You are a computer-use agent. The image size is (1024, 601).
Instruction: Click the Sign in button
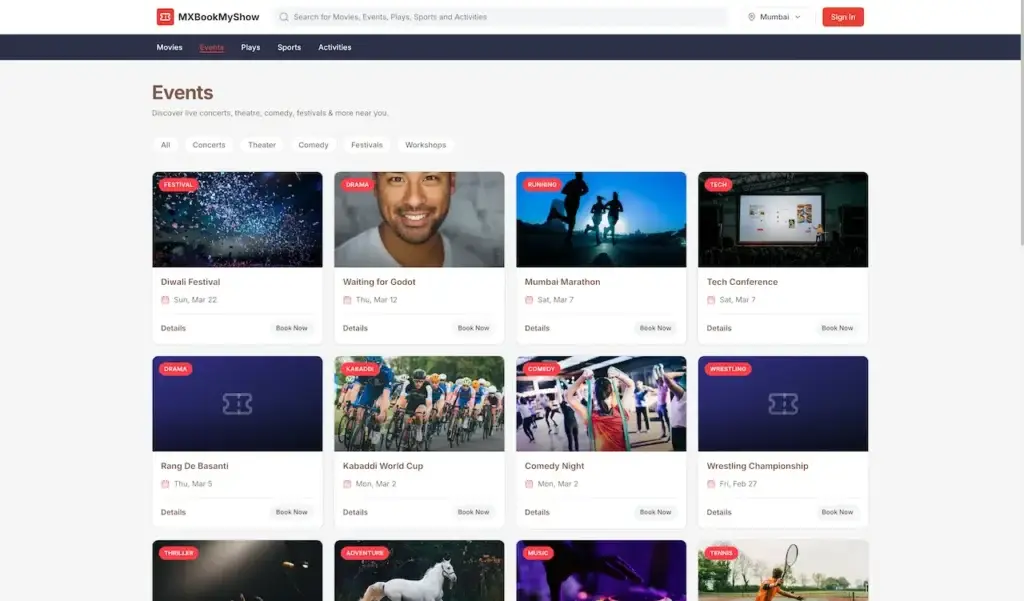843,17
